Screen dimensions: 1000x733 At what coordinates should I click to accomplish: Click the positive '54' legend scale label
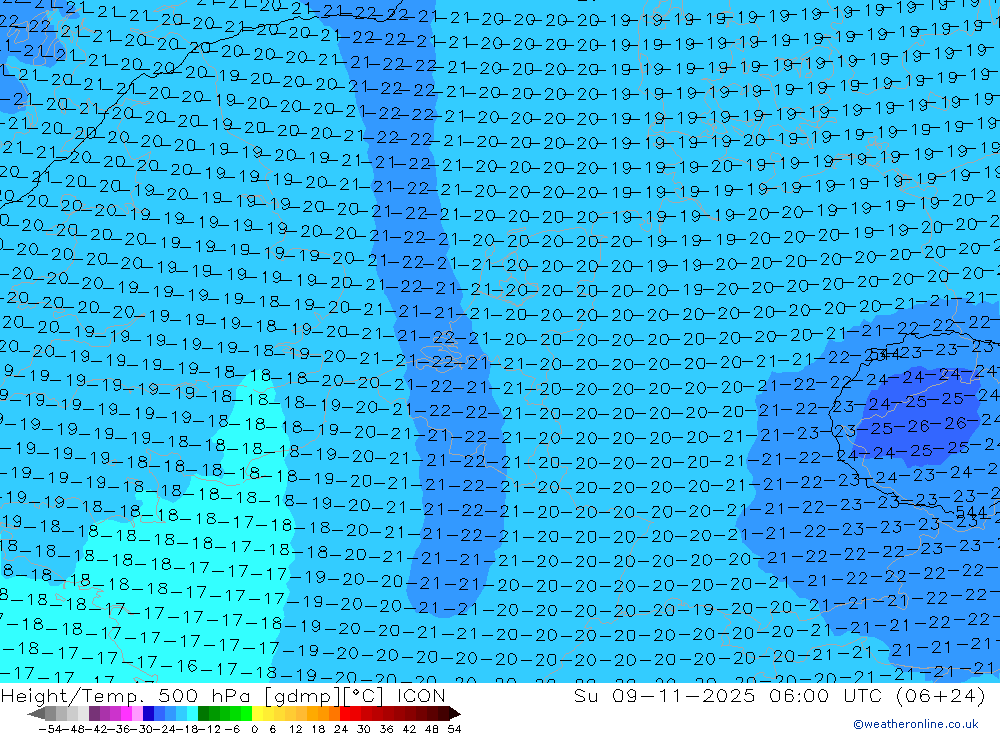[454, 729]
